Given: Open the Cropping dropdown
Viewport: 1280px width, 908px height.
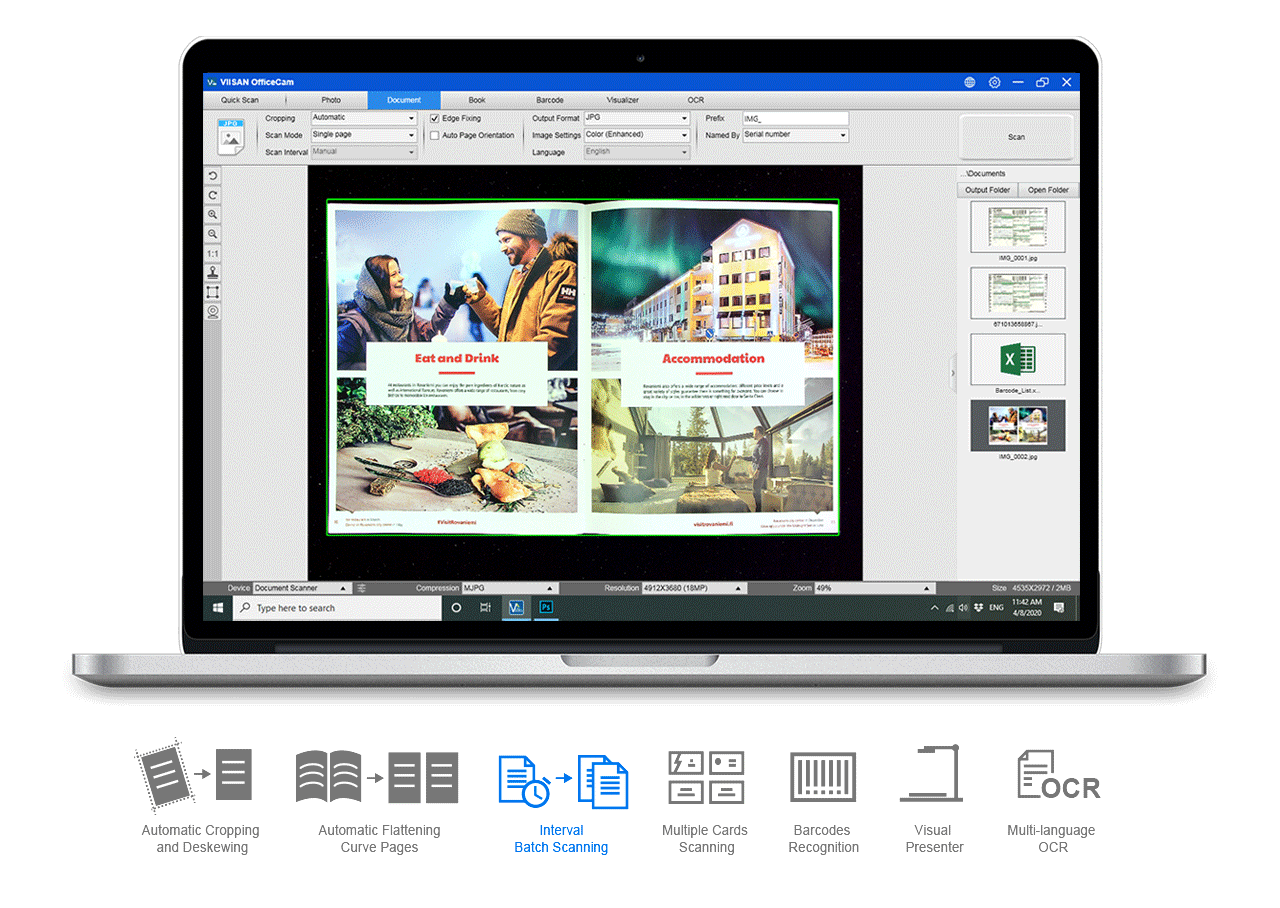Looking at the screenshot, I should pos(363,118).
